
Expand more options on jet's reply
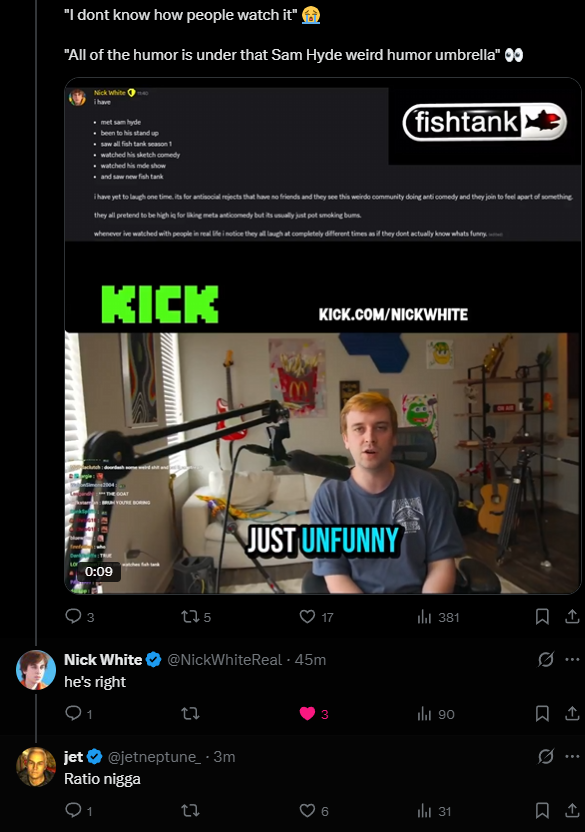pos(572,756)
